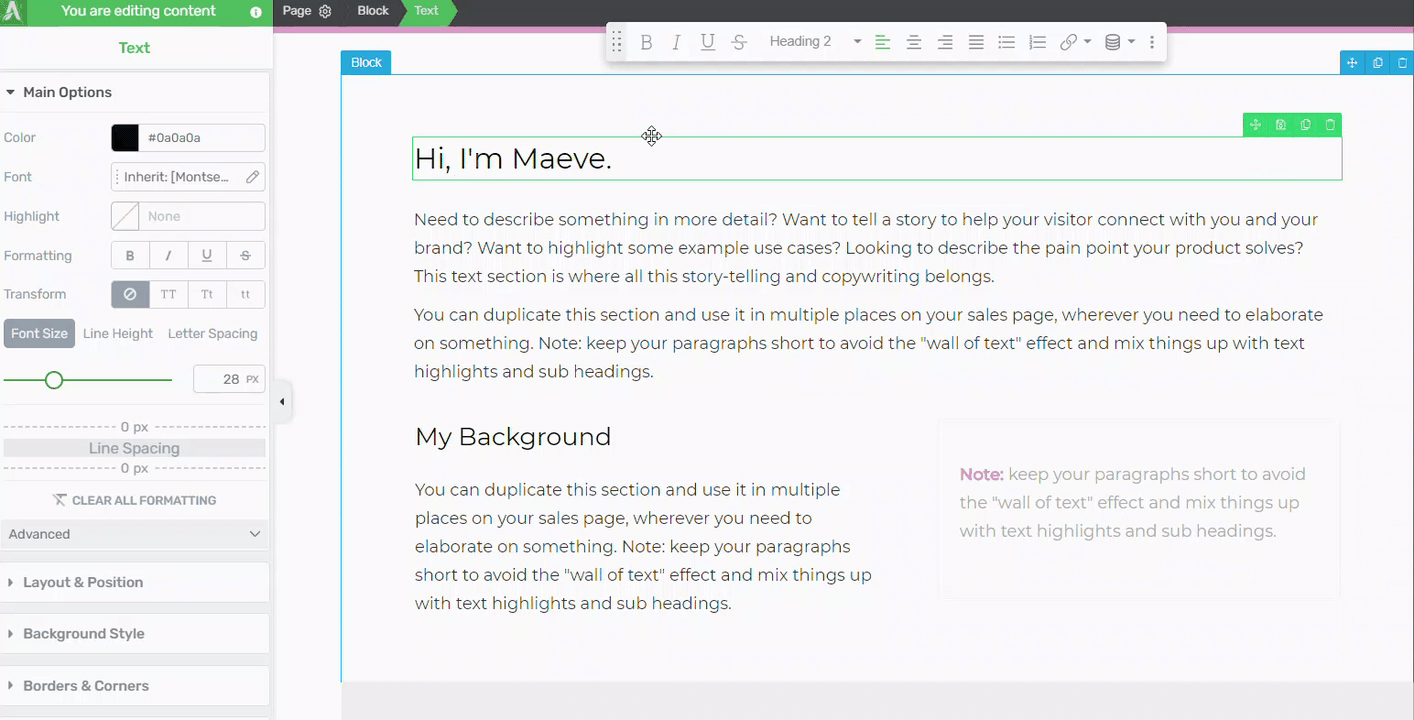This screenshot has height=720, width=1414.
Task: Apply Bold from the floating toolbar
Action: [647, 42]
